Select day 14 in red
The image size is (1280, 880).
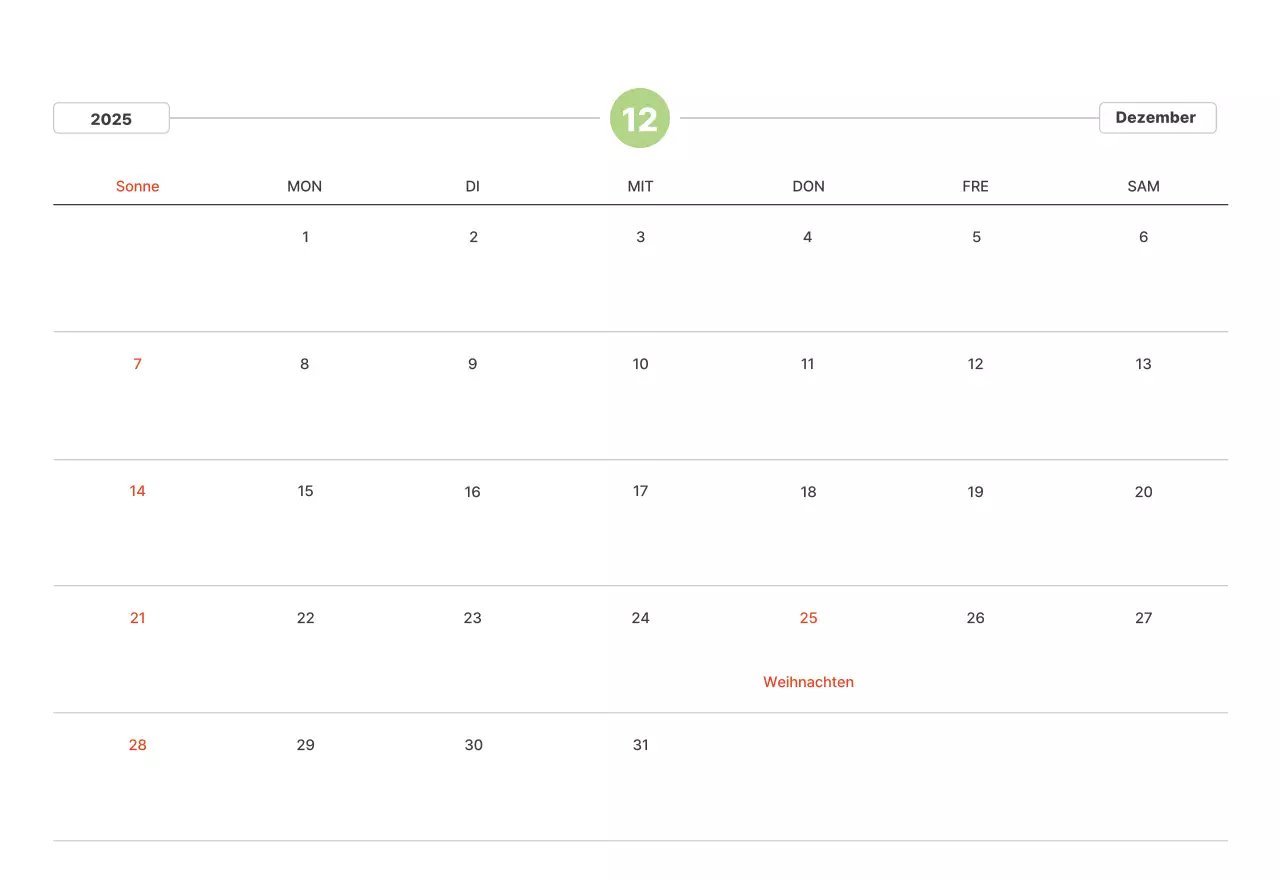137,491
